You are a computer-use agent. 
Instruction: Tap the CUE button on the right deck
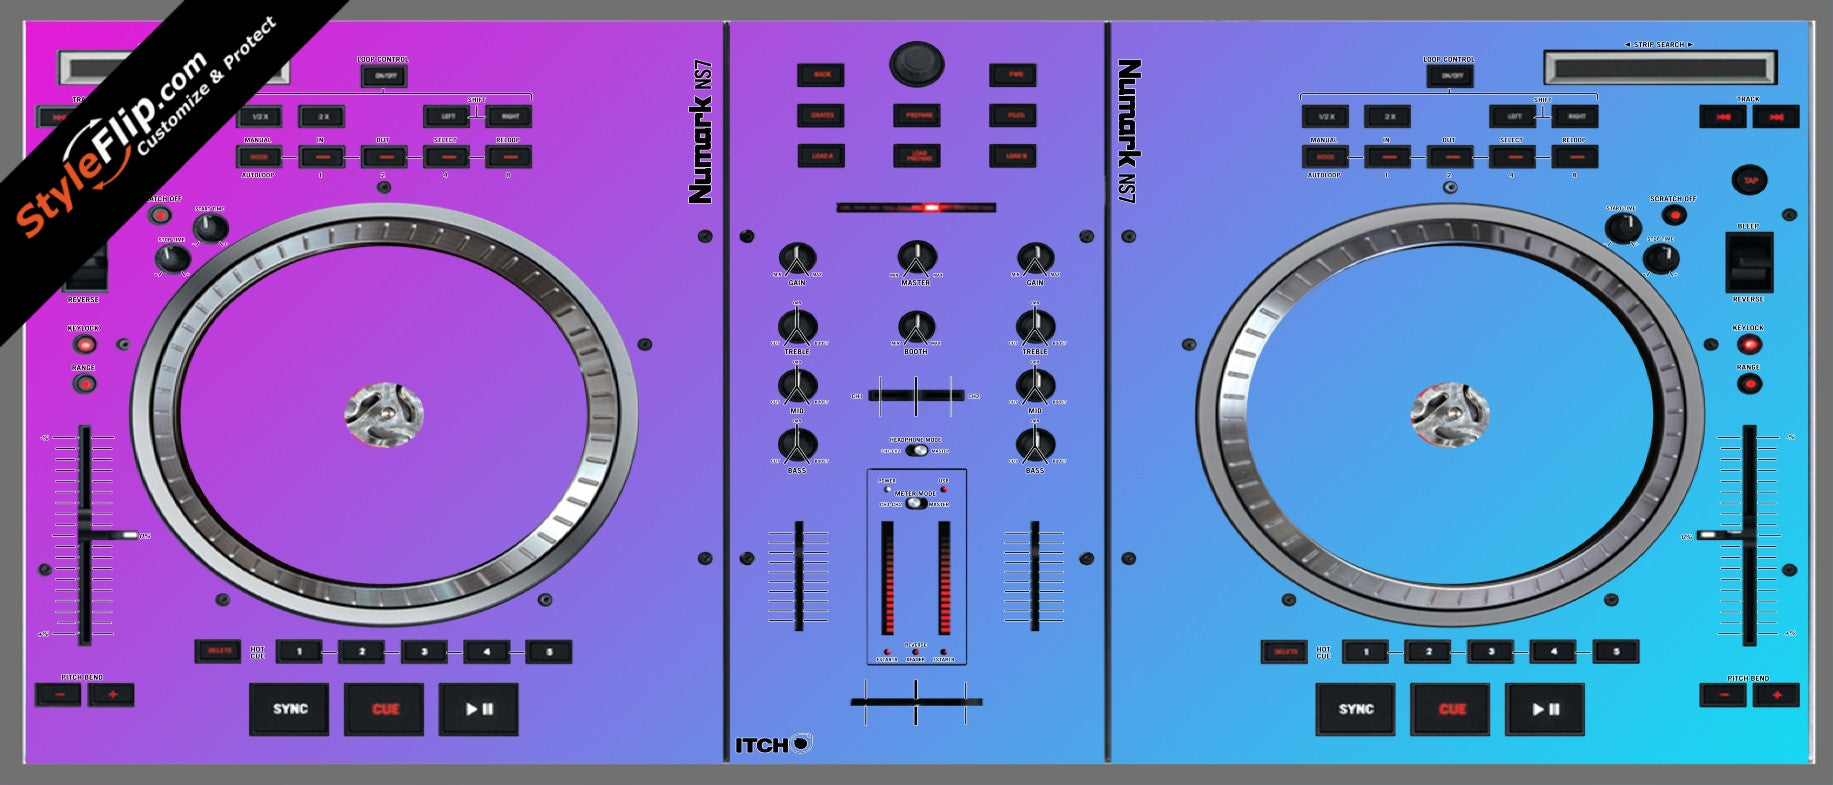pyautogui.click(x=1451, y=709)
